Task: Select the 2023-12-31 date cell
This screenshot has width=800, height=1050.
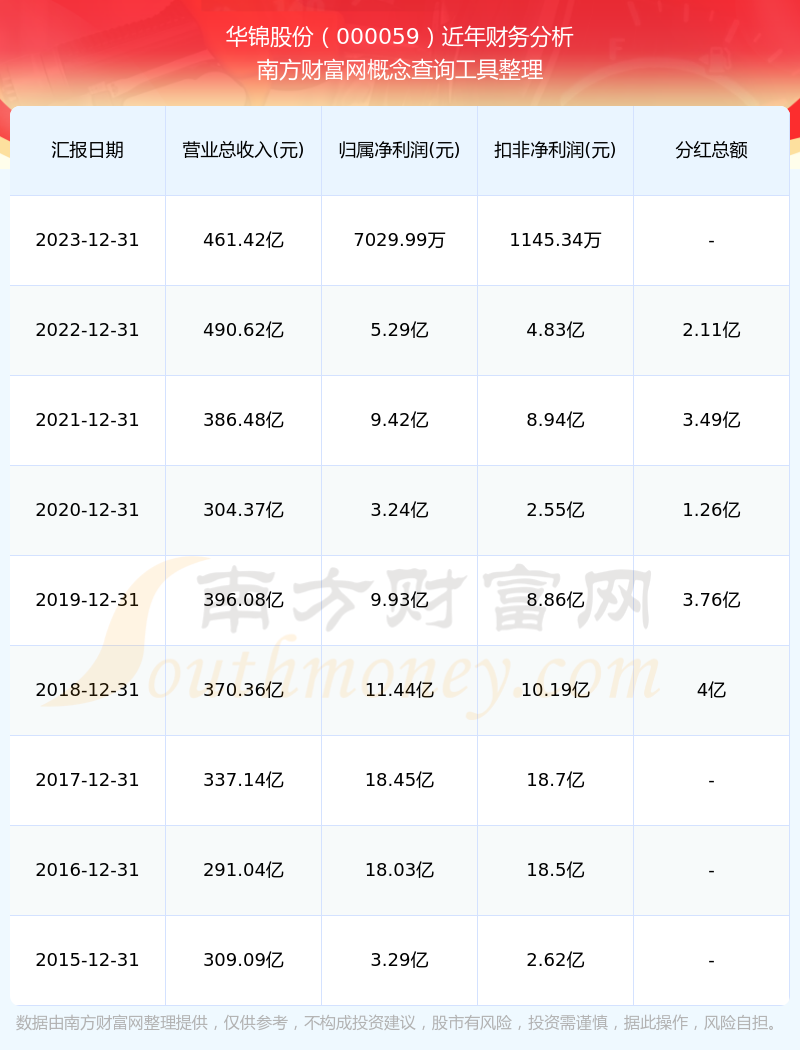Action: click(88, 240)
